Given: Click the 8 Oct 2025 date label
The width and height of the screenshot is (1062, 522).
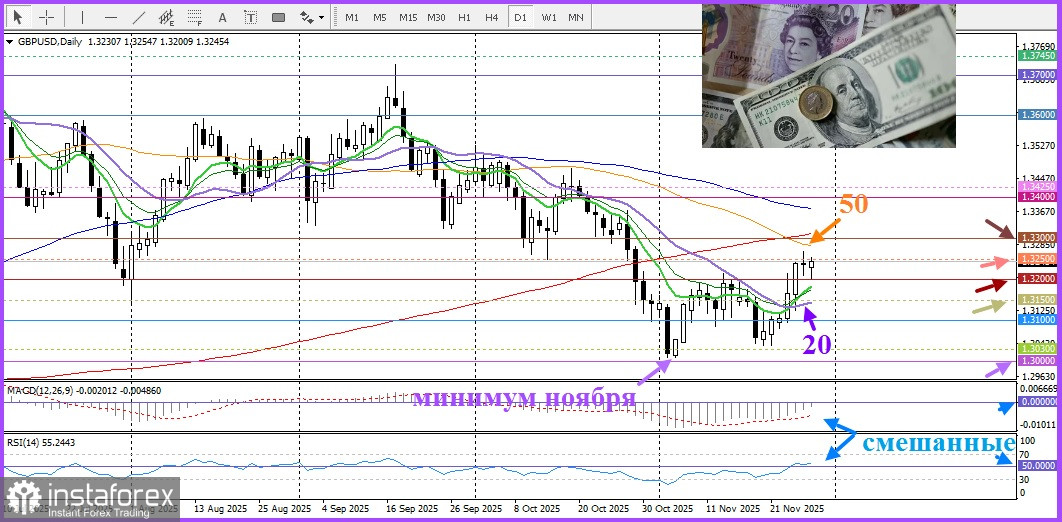Looking at the screenshot, I should pyautogui.click(x=538, y=508).
